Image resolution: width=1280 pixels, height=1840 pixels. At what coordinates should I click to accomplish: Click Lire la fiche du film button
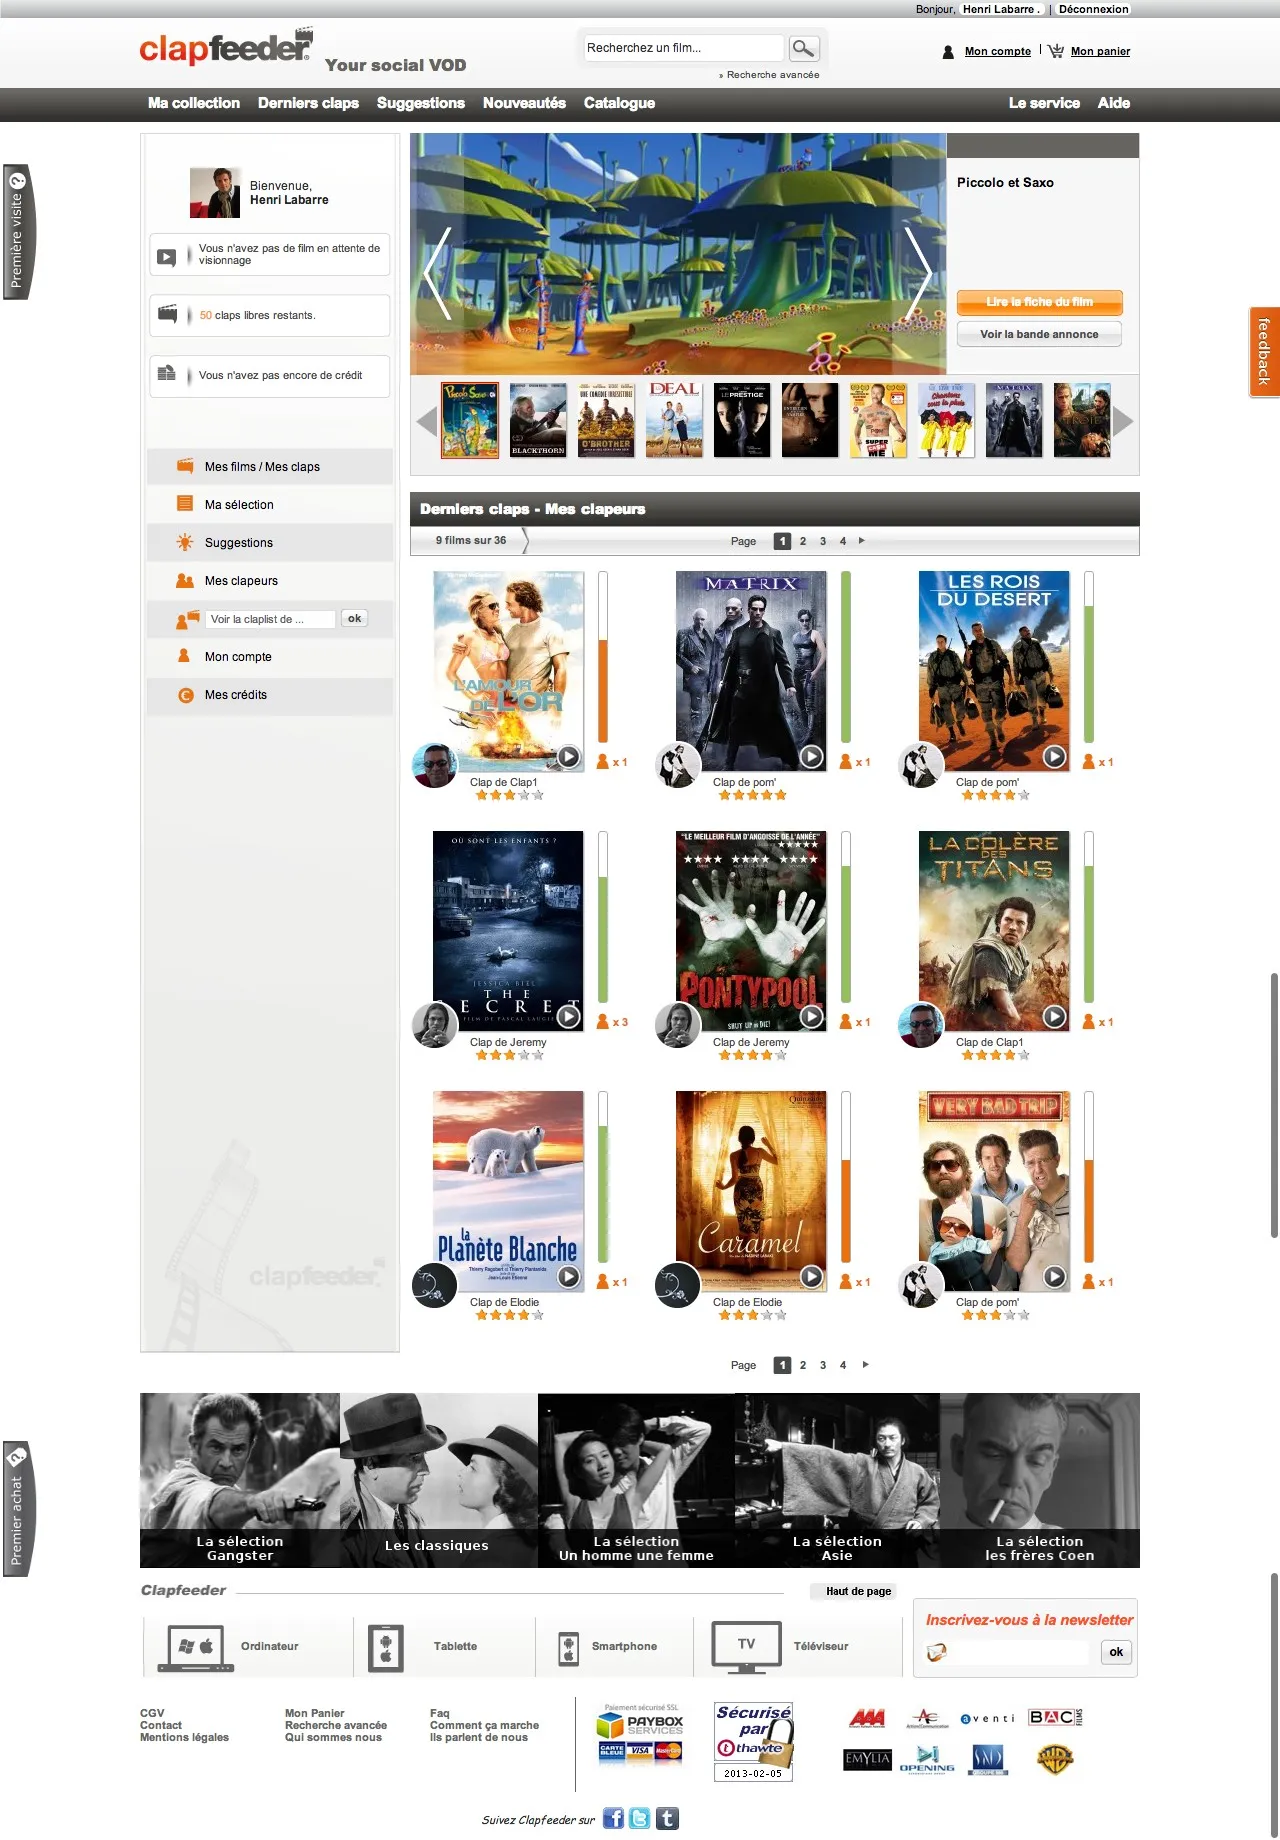pyautogui.click(x=1040, y=302)
